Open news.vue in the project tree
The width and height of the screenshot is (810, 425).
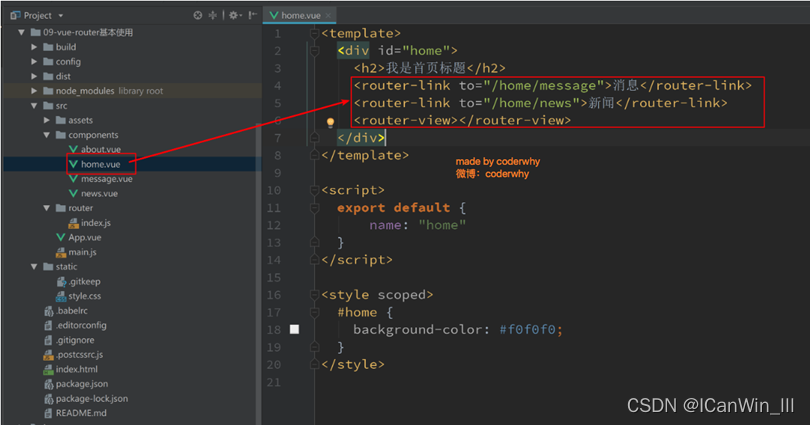pyautogui.click(x=99, y=193)
